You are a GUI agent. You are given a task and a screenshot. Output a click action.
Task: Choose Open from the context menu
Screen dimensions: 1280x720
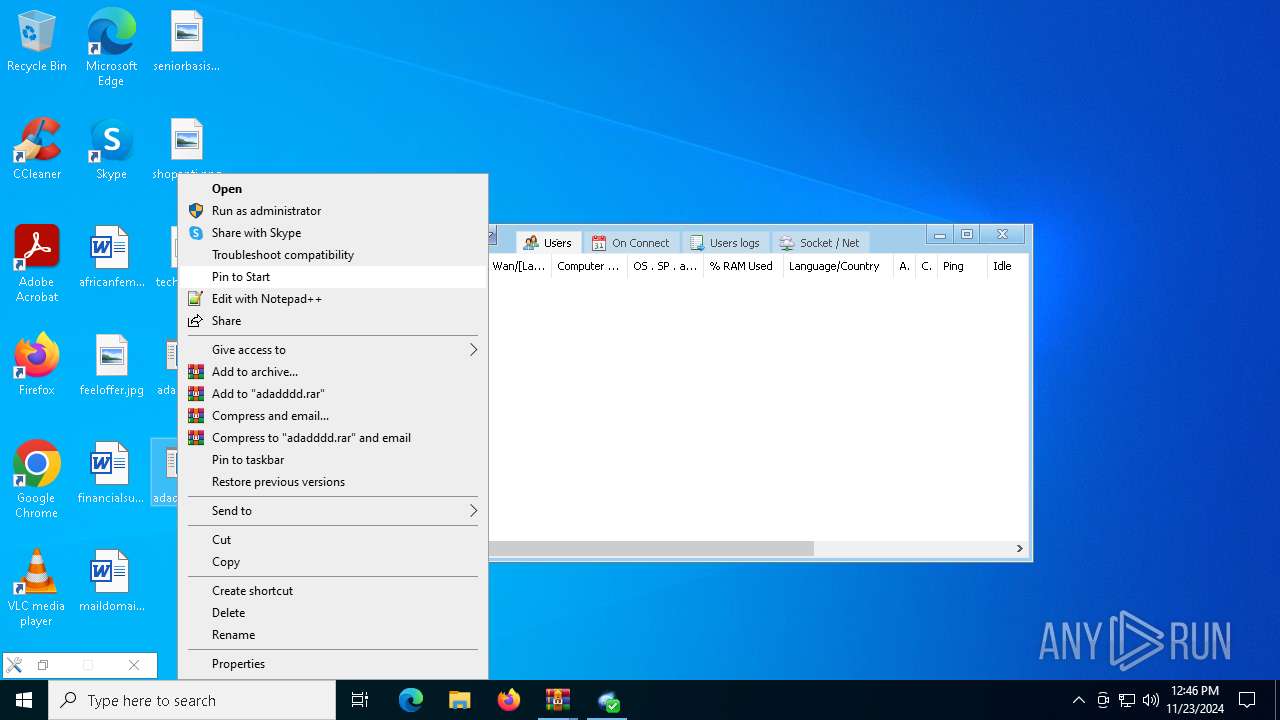333,189
